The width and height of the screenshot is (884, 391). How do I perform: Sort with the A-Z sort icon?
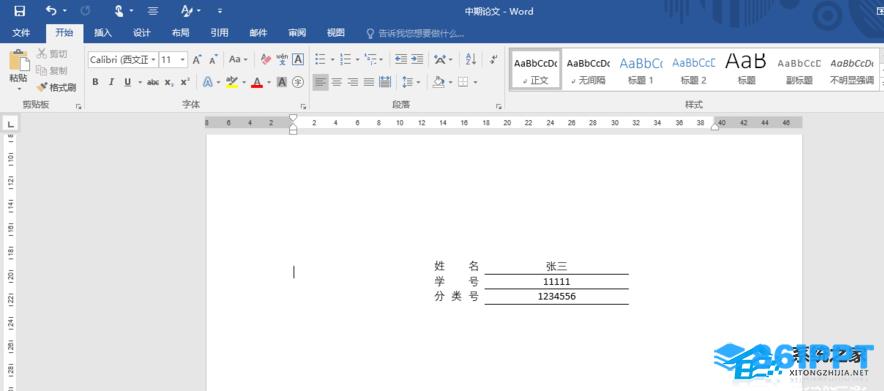click(x=471, y=59)
